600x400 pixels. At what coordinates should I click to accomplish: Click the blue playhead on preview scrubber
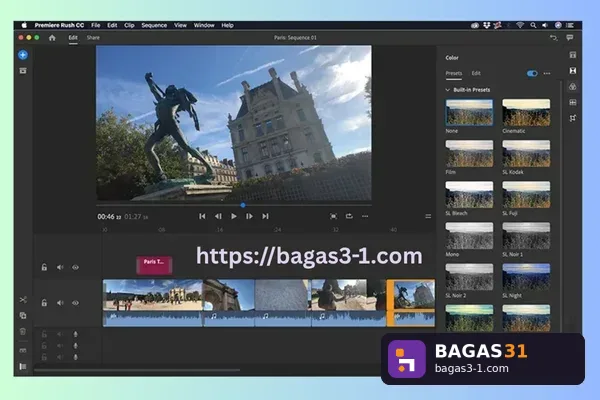click(x=243, y=205)
